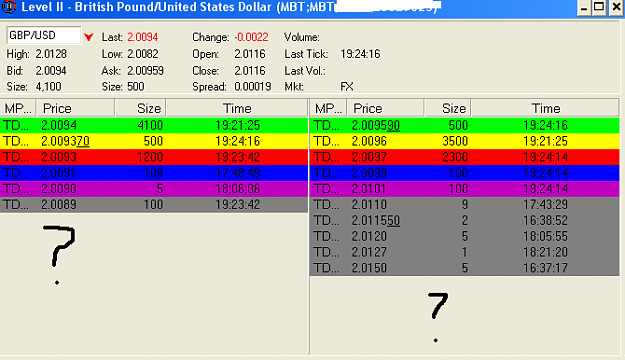Viewport: 625px width, 360px height.
Task: Select ask row priced 2.0150
Action: coord(465,268)
